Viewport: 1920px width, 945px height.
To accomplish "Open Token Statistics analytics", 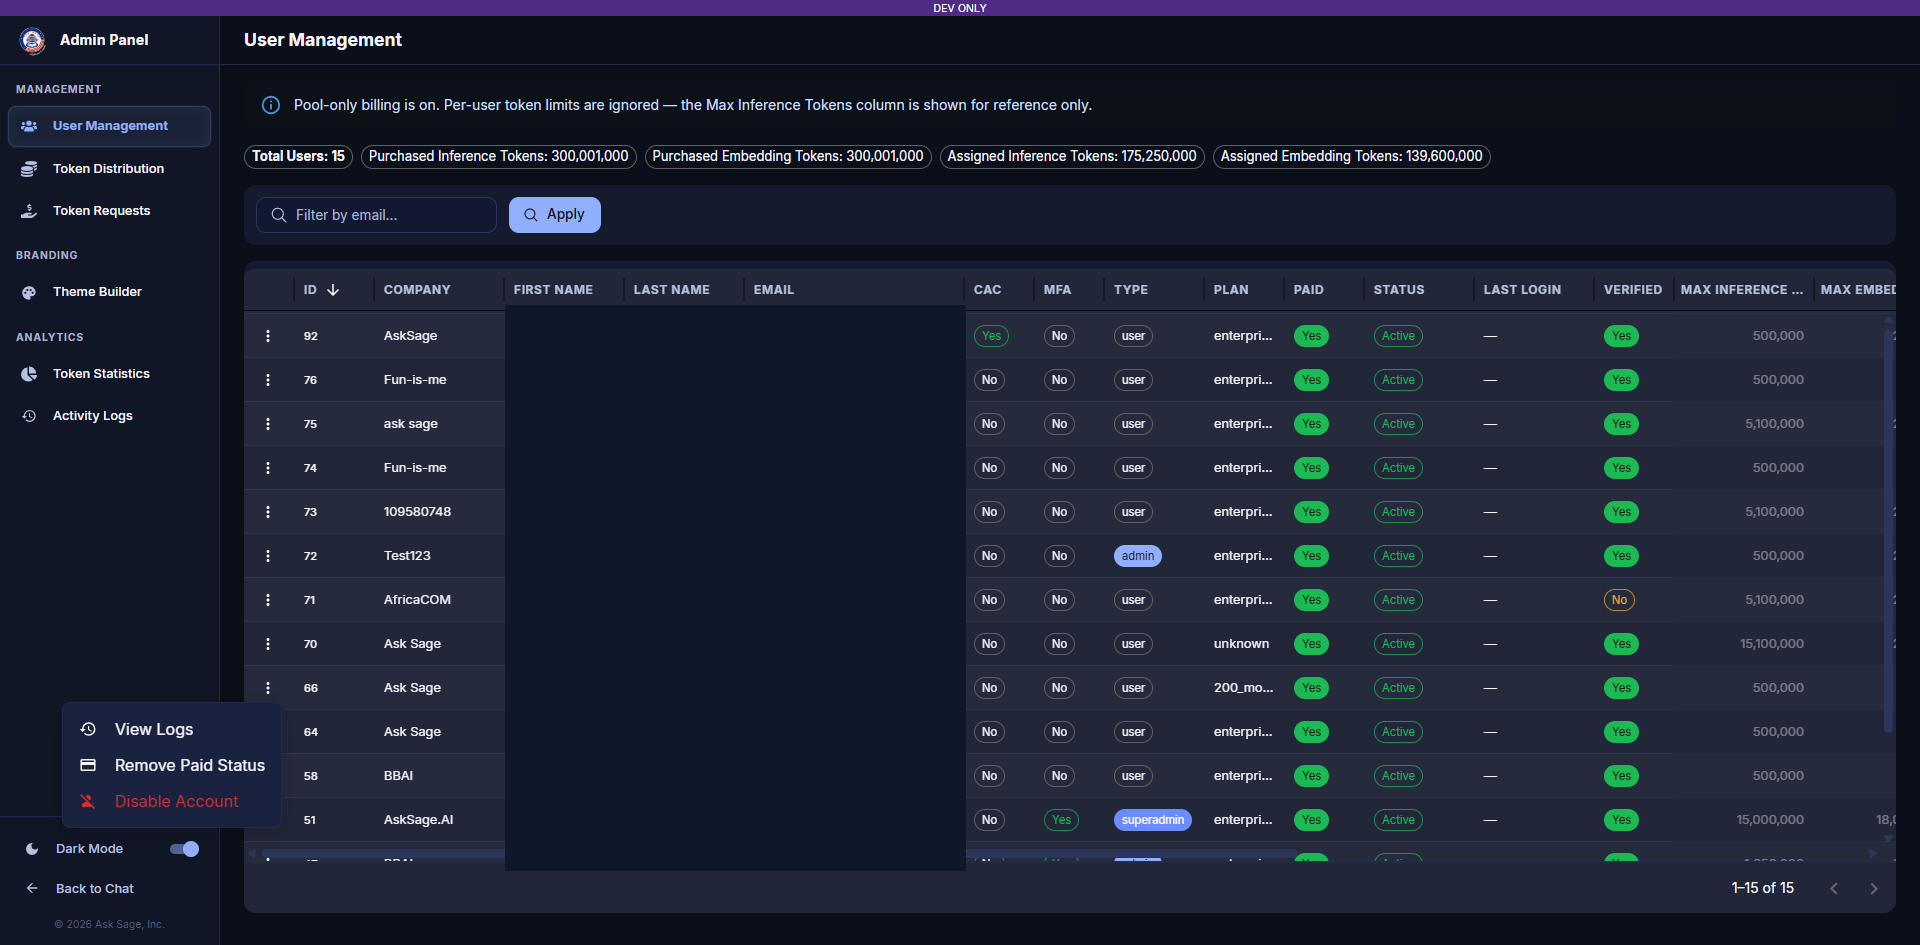I will pyautogui.click(x=110, y=374).
